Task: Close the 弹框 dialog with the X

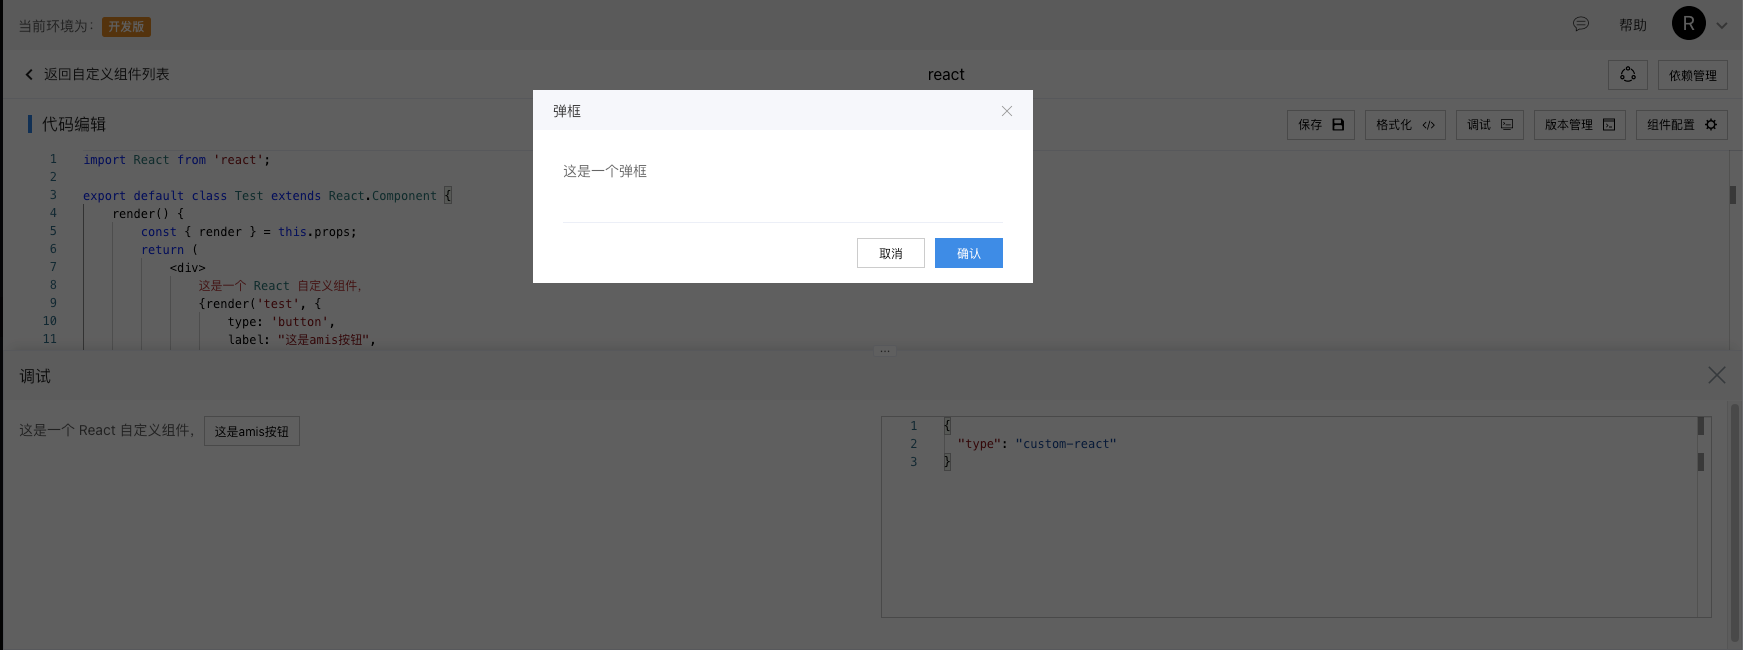Action: [x=1007, y=111]
